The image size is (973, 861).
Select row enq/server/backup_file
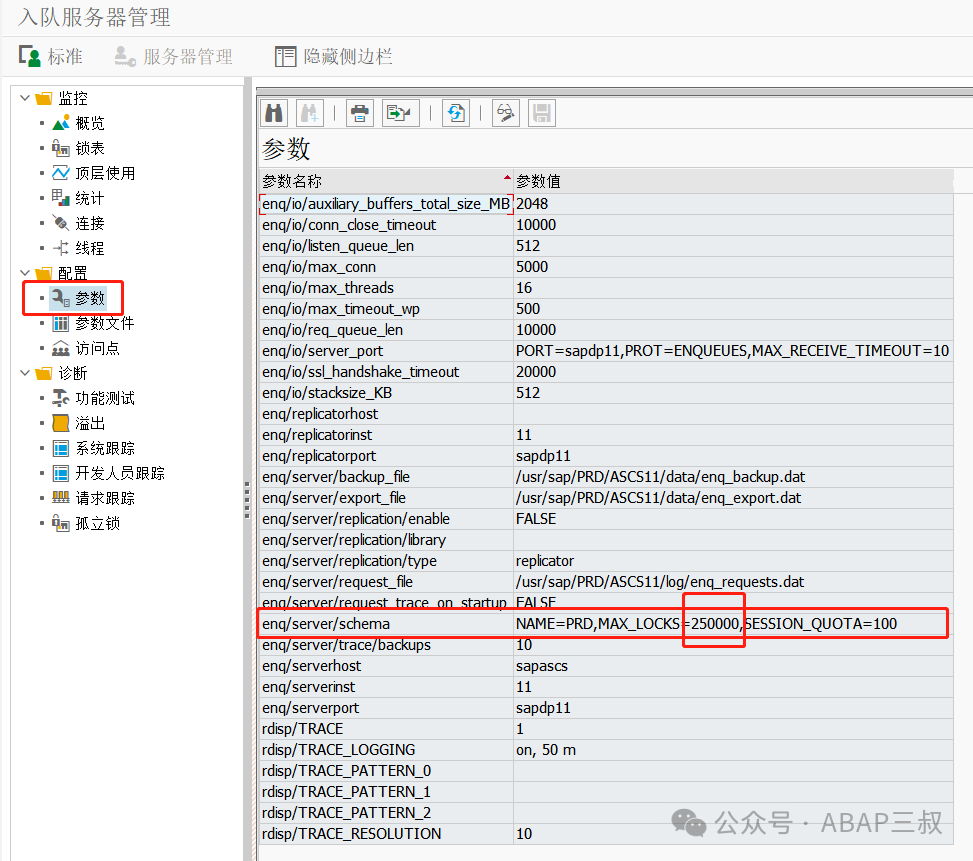(606, 477)
